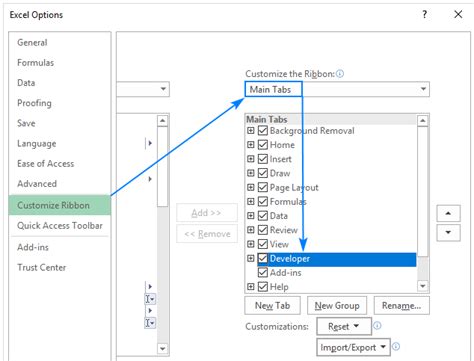Go to the Proofing options

(x=34, y=103)
